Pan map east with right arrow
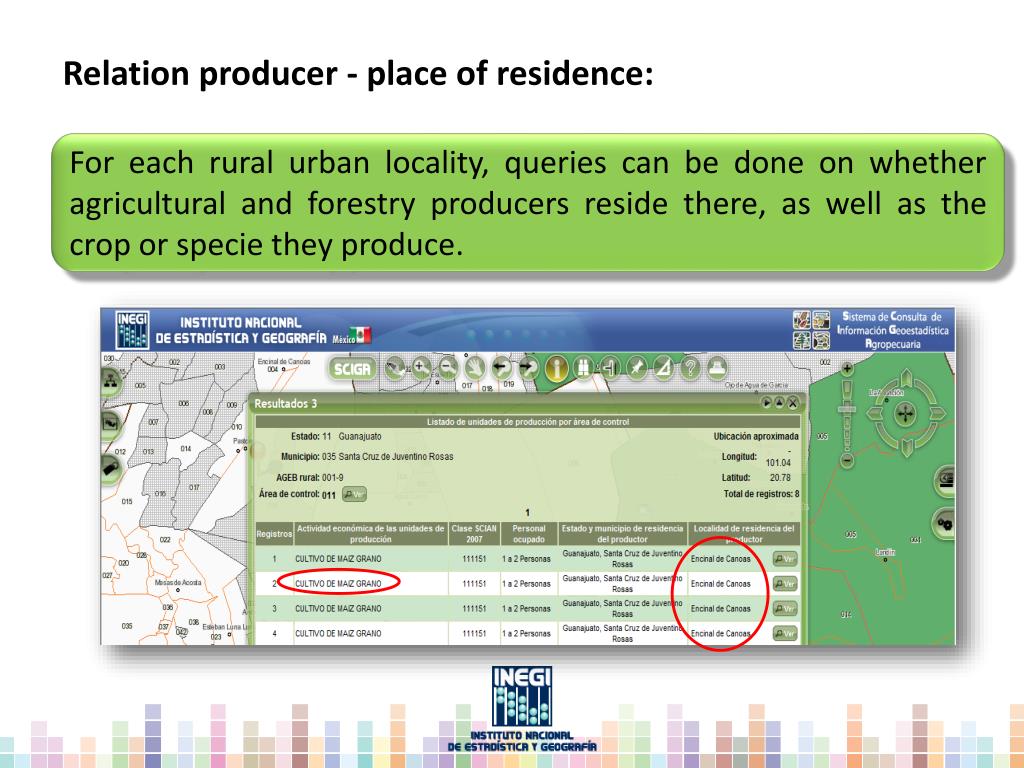 (936, 413)
